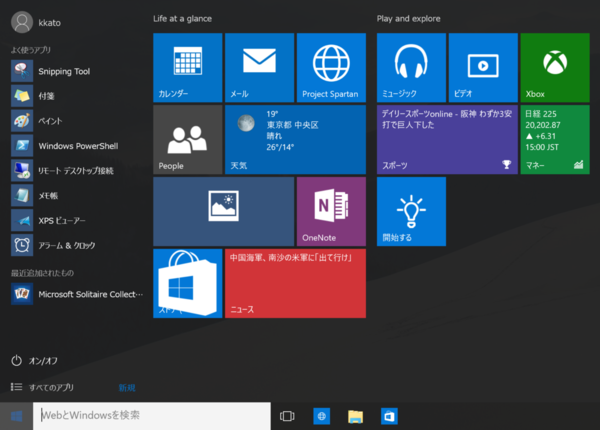Click the よく使うアプリ heading

(31, 50)
